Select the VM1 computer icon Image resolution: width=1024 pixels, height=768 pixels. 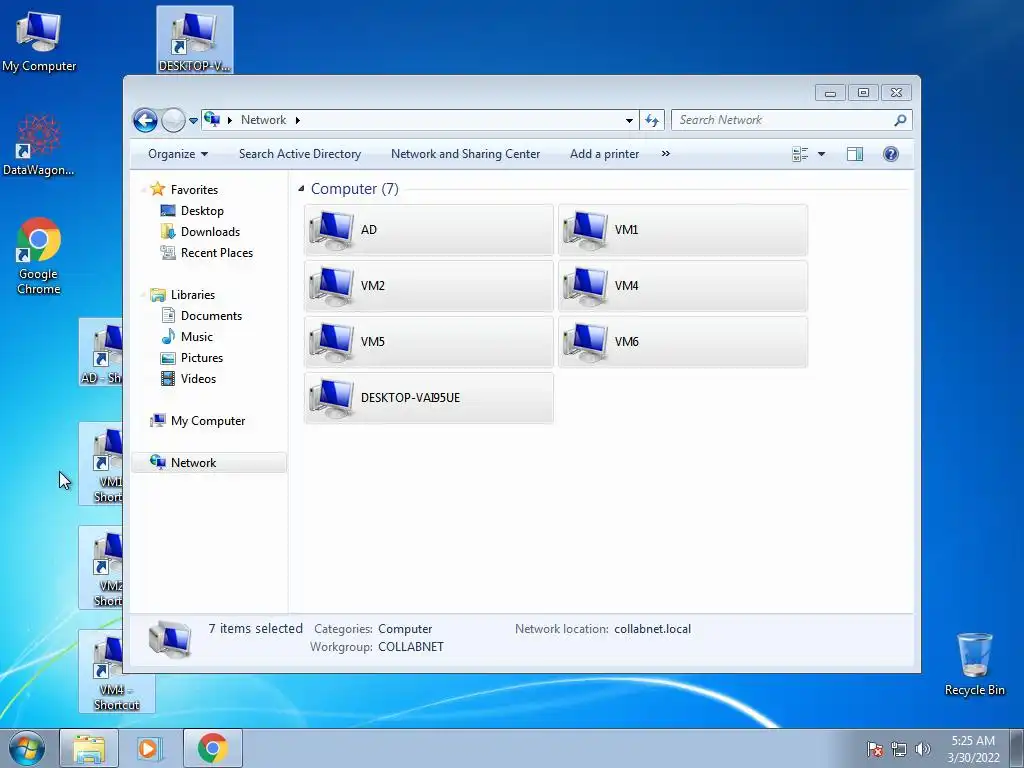pos(682,230)
